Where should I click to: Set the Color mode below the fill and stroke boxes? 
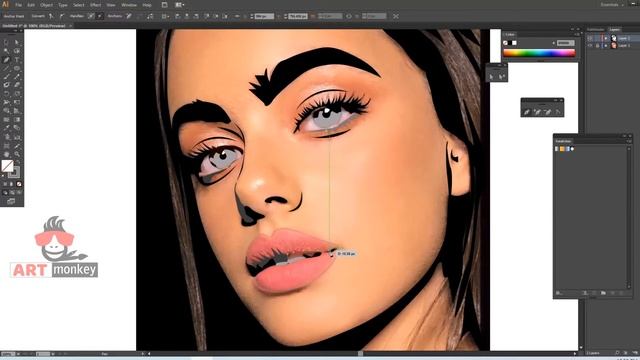pos(5,184)
